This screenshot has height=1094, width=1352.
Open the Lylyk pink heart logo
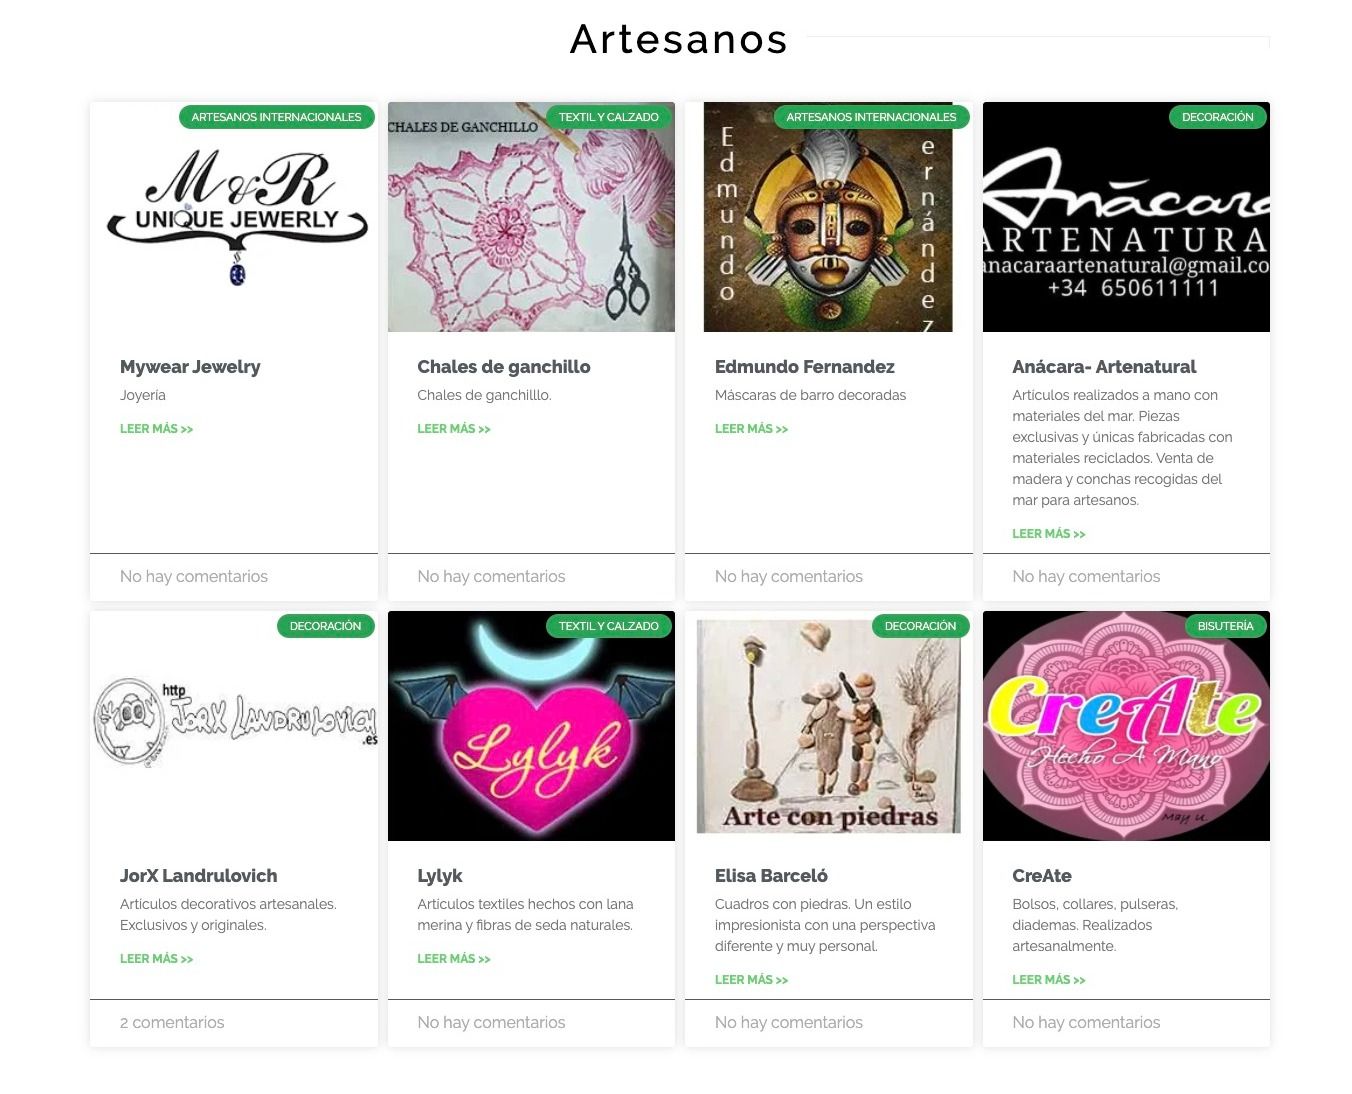531,726
